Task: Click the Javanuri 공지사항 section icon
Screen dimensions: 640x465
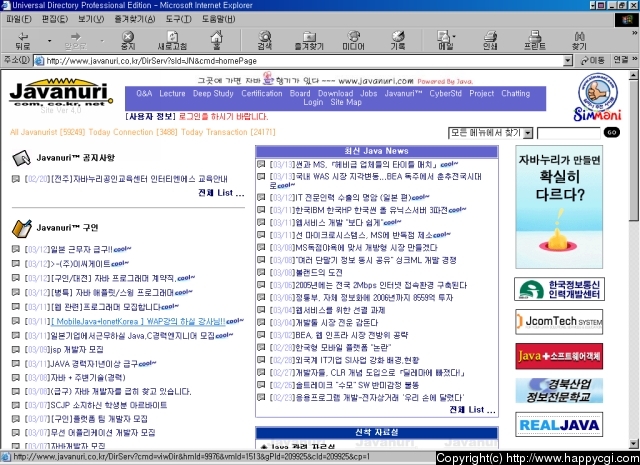Action: 21,158
